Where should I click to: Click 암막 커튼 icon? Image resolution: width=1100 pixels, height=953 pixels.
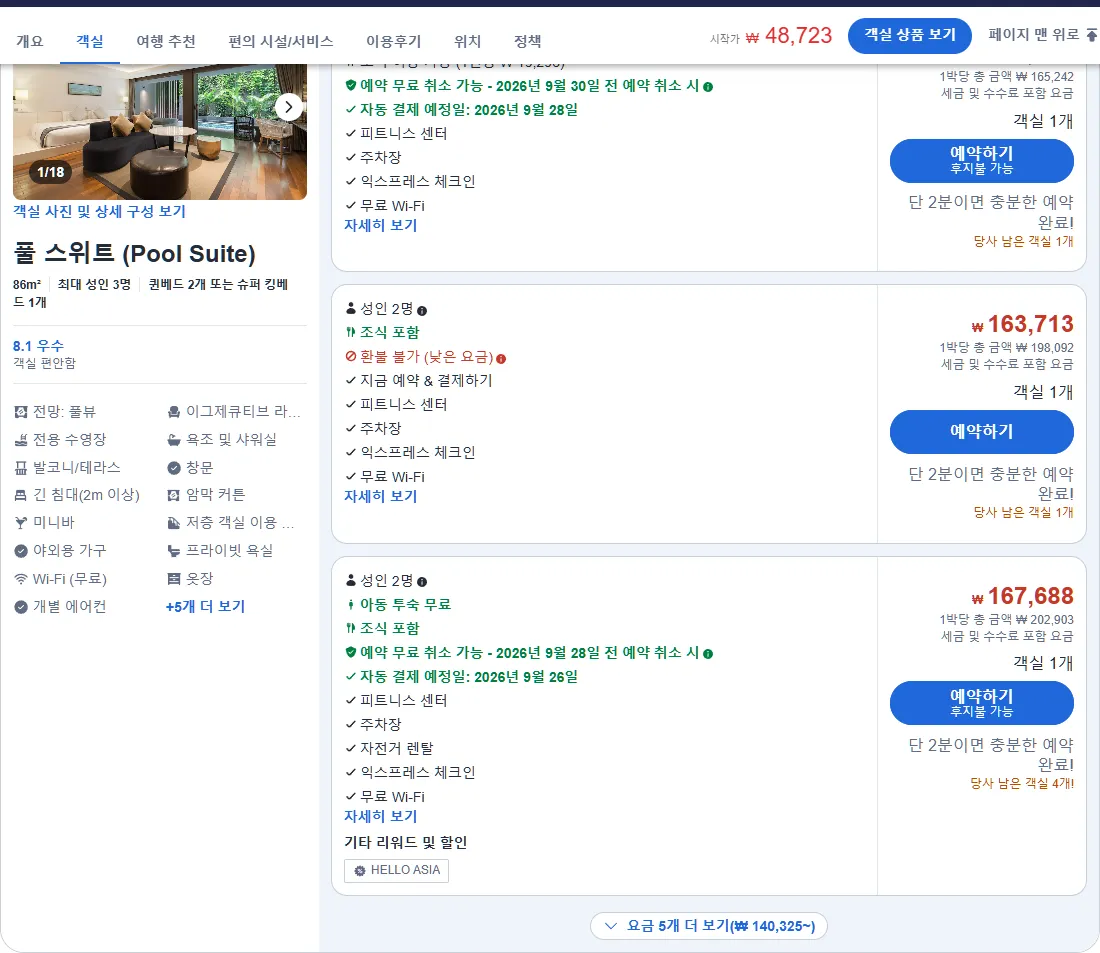174,495
